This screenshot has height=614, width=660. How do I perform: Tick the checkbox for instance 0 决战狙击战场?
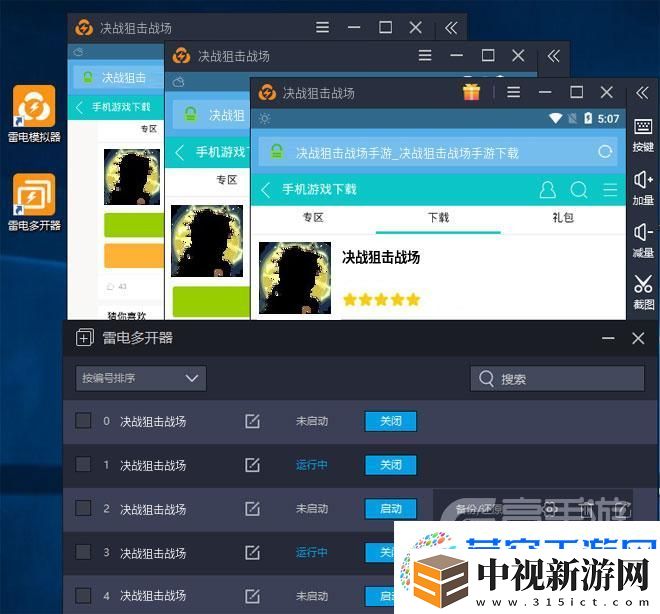[x=83, y=420]
